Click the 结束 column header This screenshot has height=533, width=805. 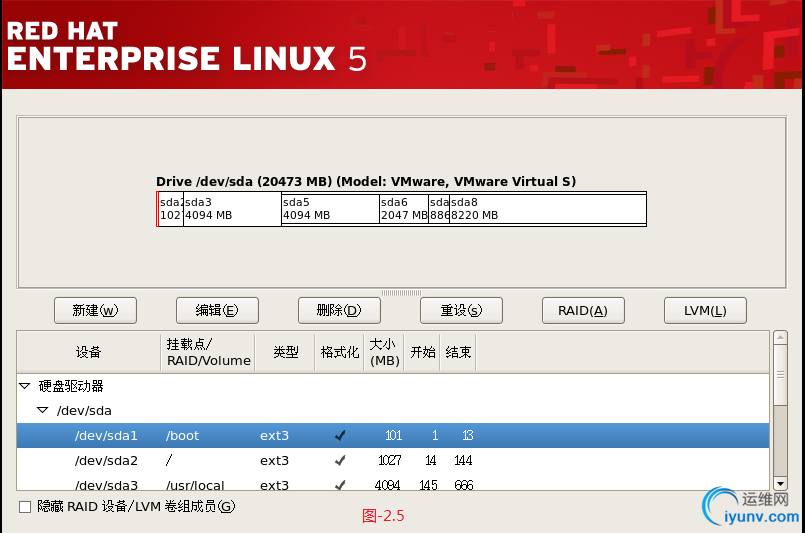[x=458, y=352]
